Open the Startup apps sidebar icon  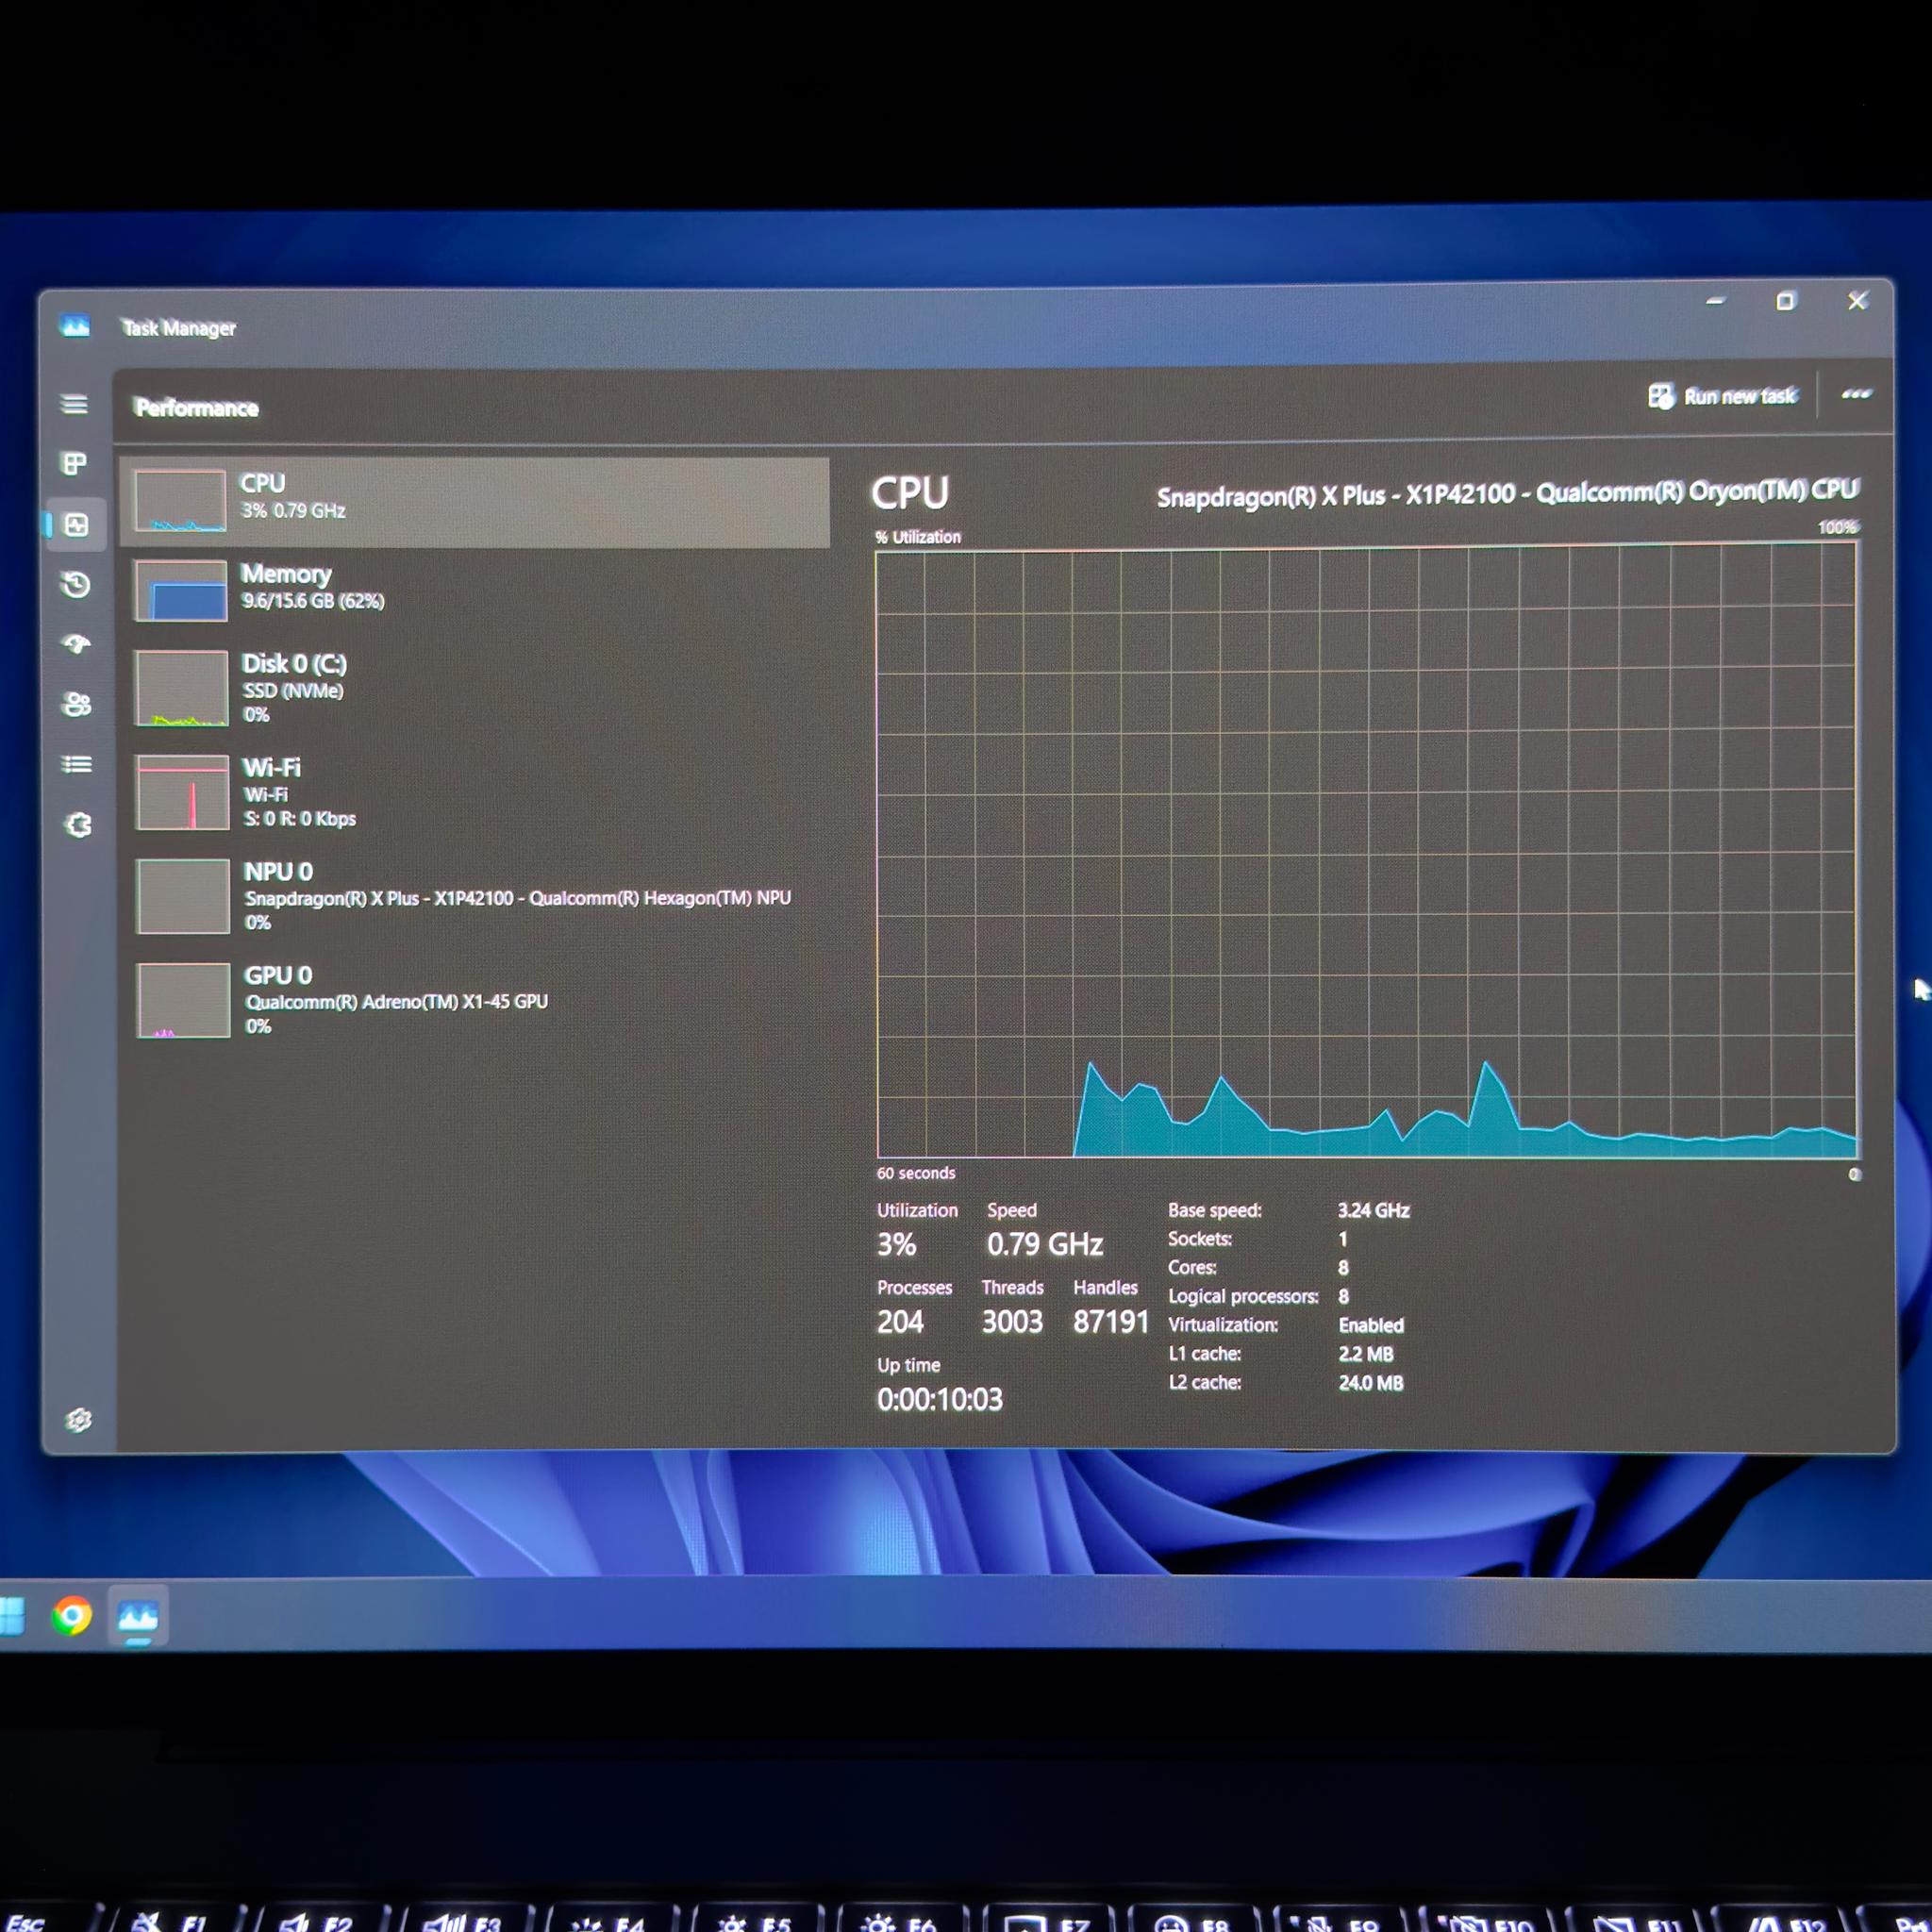click(76, 644)
